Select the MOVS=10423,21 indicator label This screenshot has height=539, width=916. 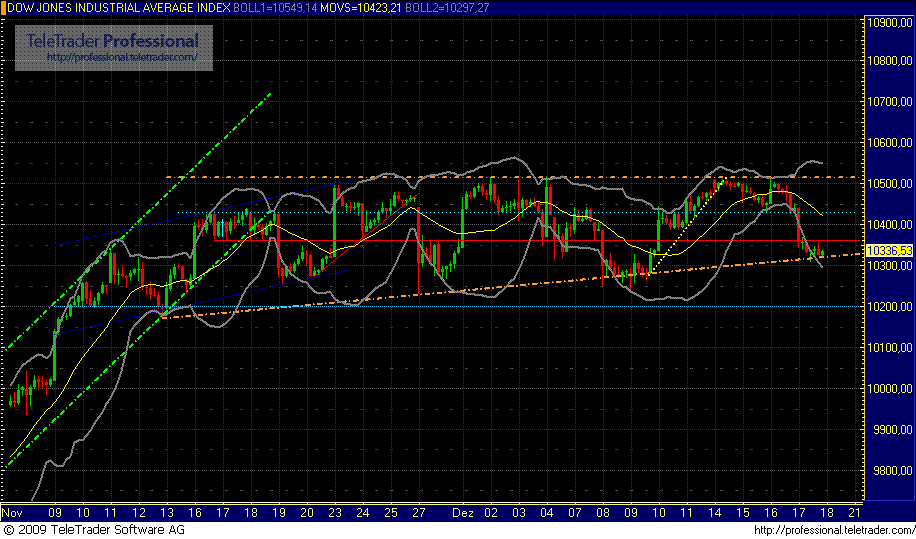coord(362,8)
